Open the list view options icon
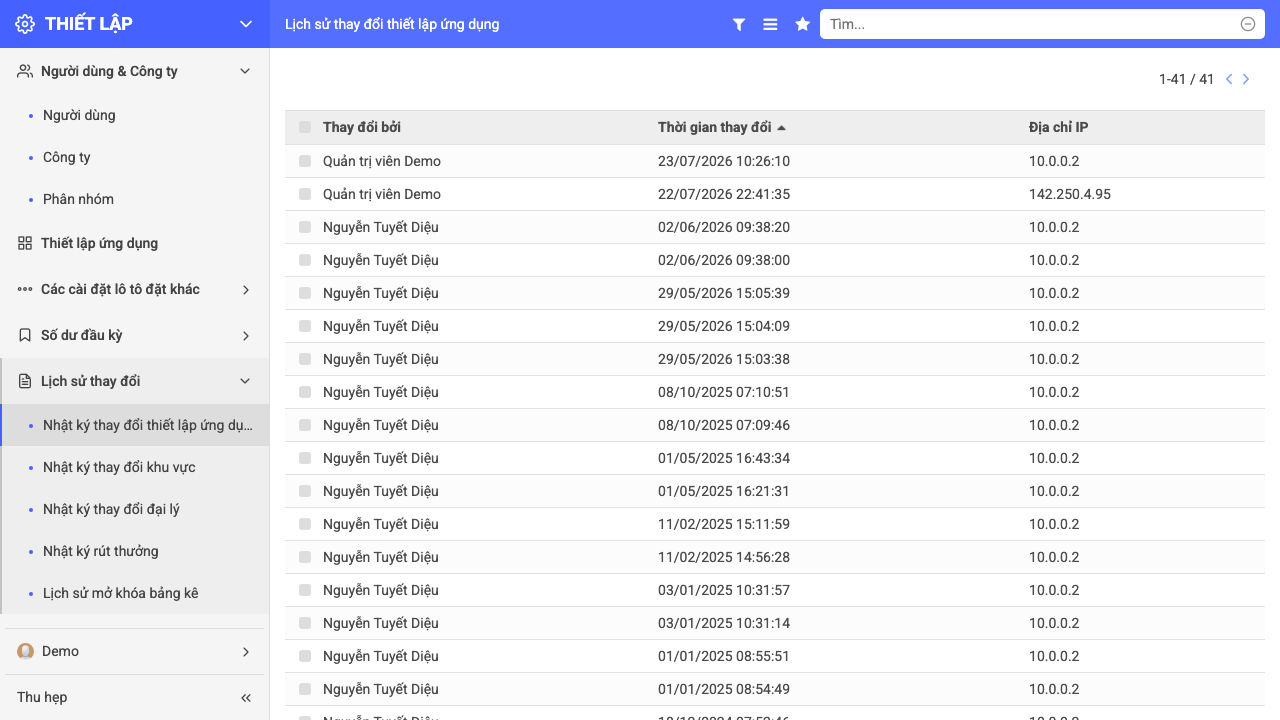Image resolution: width=1280 pixels, height=720 pixels. (770, 24)
